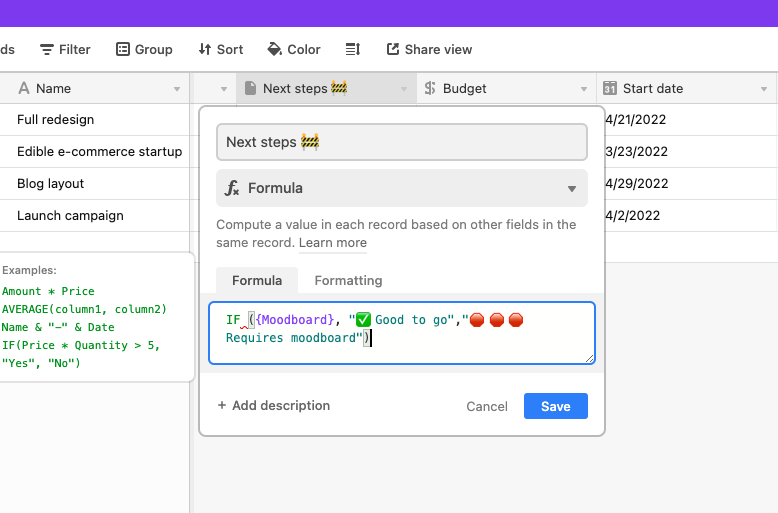Click the Color paint bucket icon
Image resolution: width=778 pixels, height=513 pixels.
pos(274,49)
